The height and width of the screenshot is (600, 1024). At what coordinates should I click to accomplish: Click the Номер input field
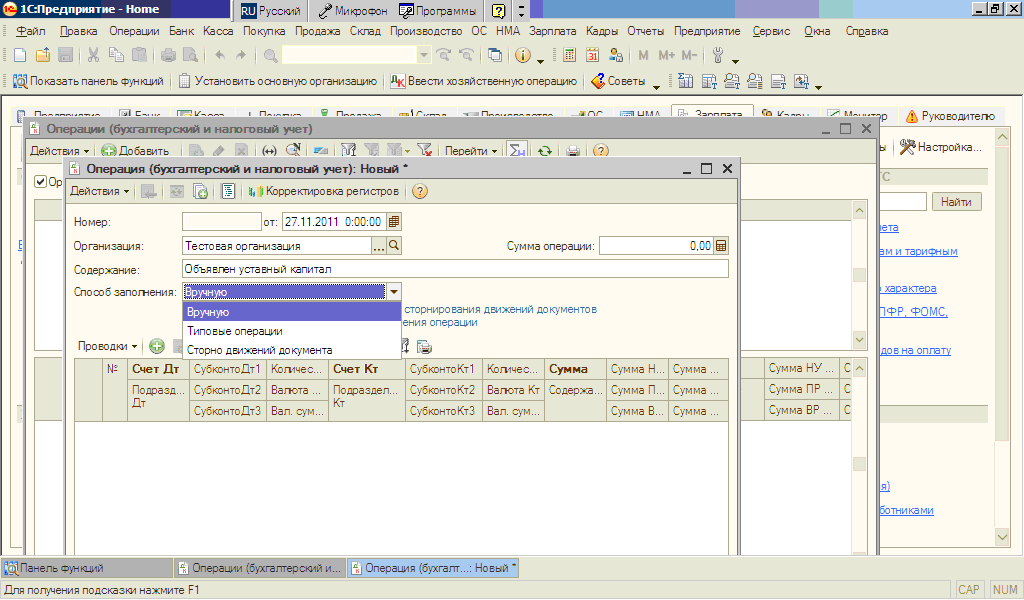[221, 222]
